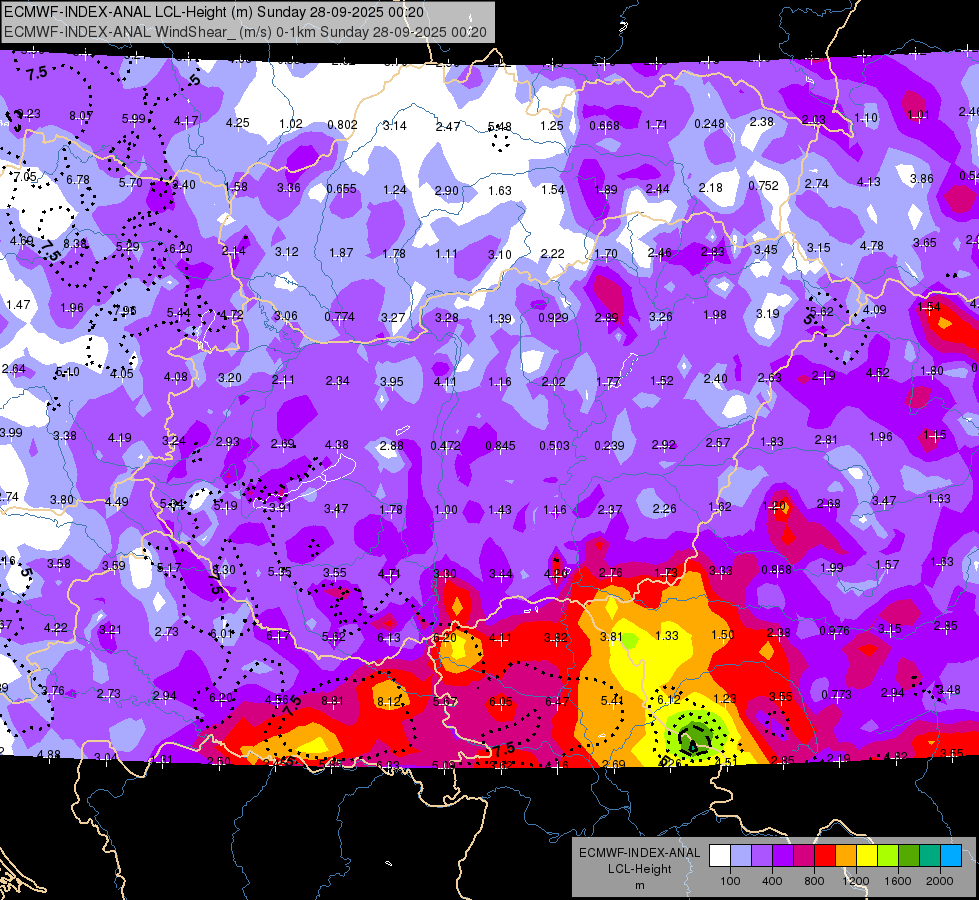Click wind shear value 0.868
Screen dimensions: 979x900
click(777, 570)
